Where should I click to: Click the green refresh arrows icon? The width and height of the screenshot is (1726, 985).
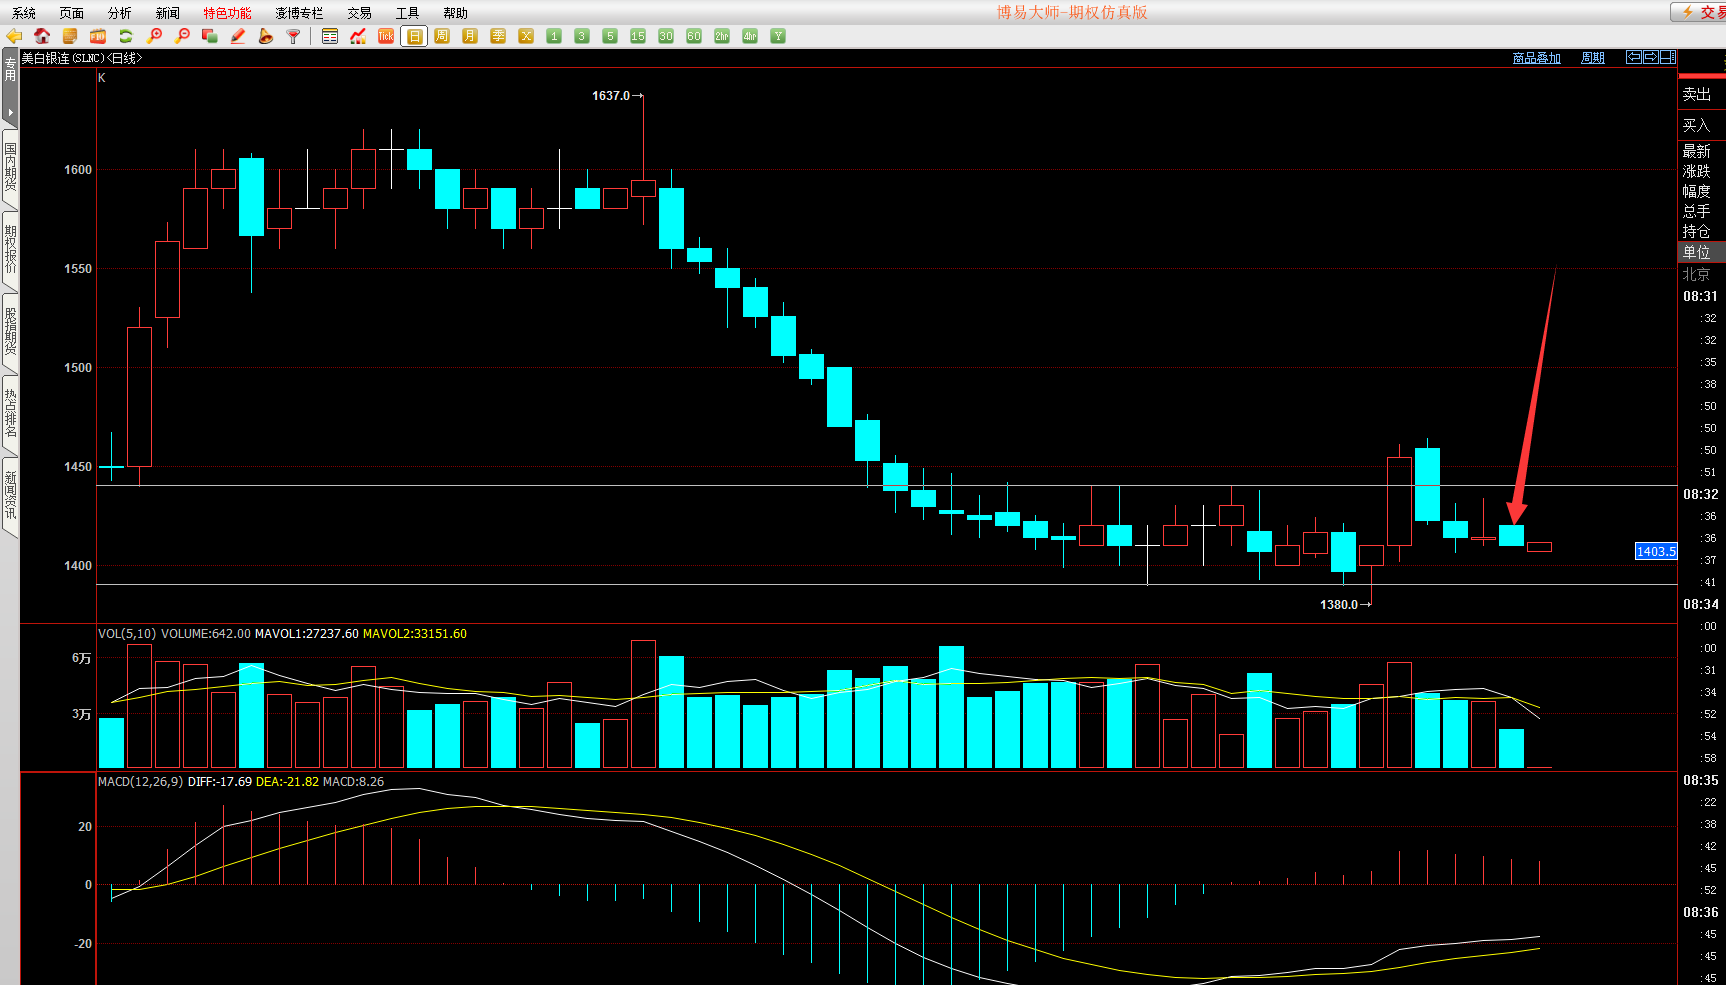pyautogui.click(x=126, y=36)
